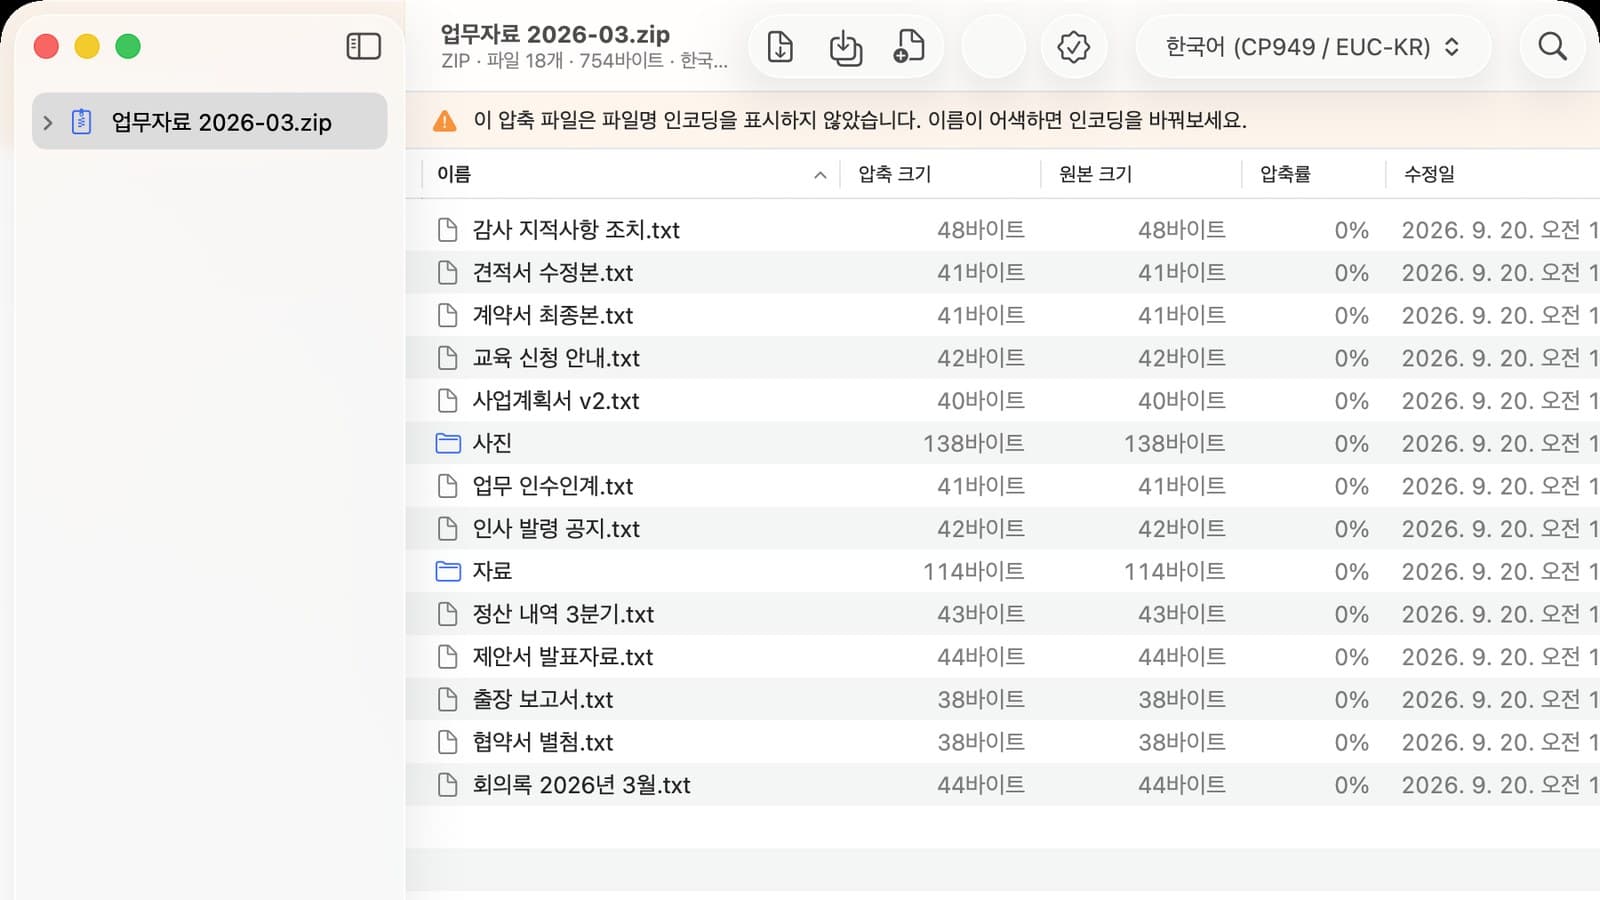Click file icon of 감사 지적사항 조치.txt
The width and height of the screenshot is (1600, 900).
pyautogui.click(x=448, y=230)
